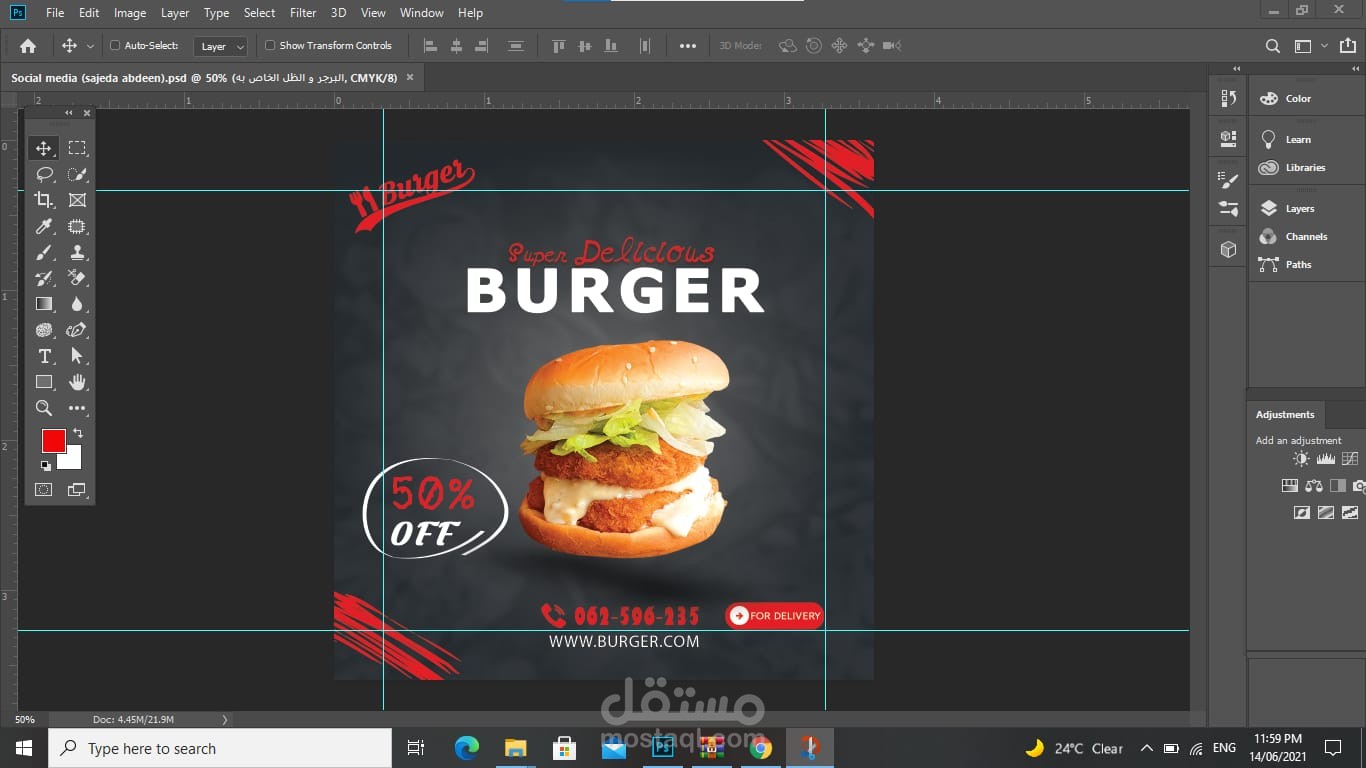Toggle Quick Mask mode
Image resolution: width=1366 pixels, height=768 pixels.
[x=44, y=490]
